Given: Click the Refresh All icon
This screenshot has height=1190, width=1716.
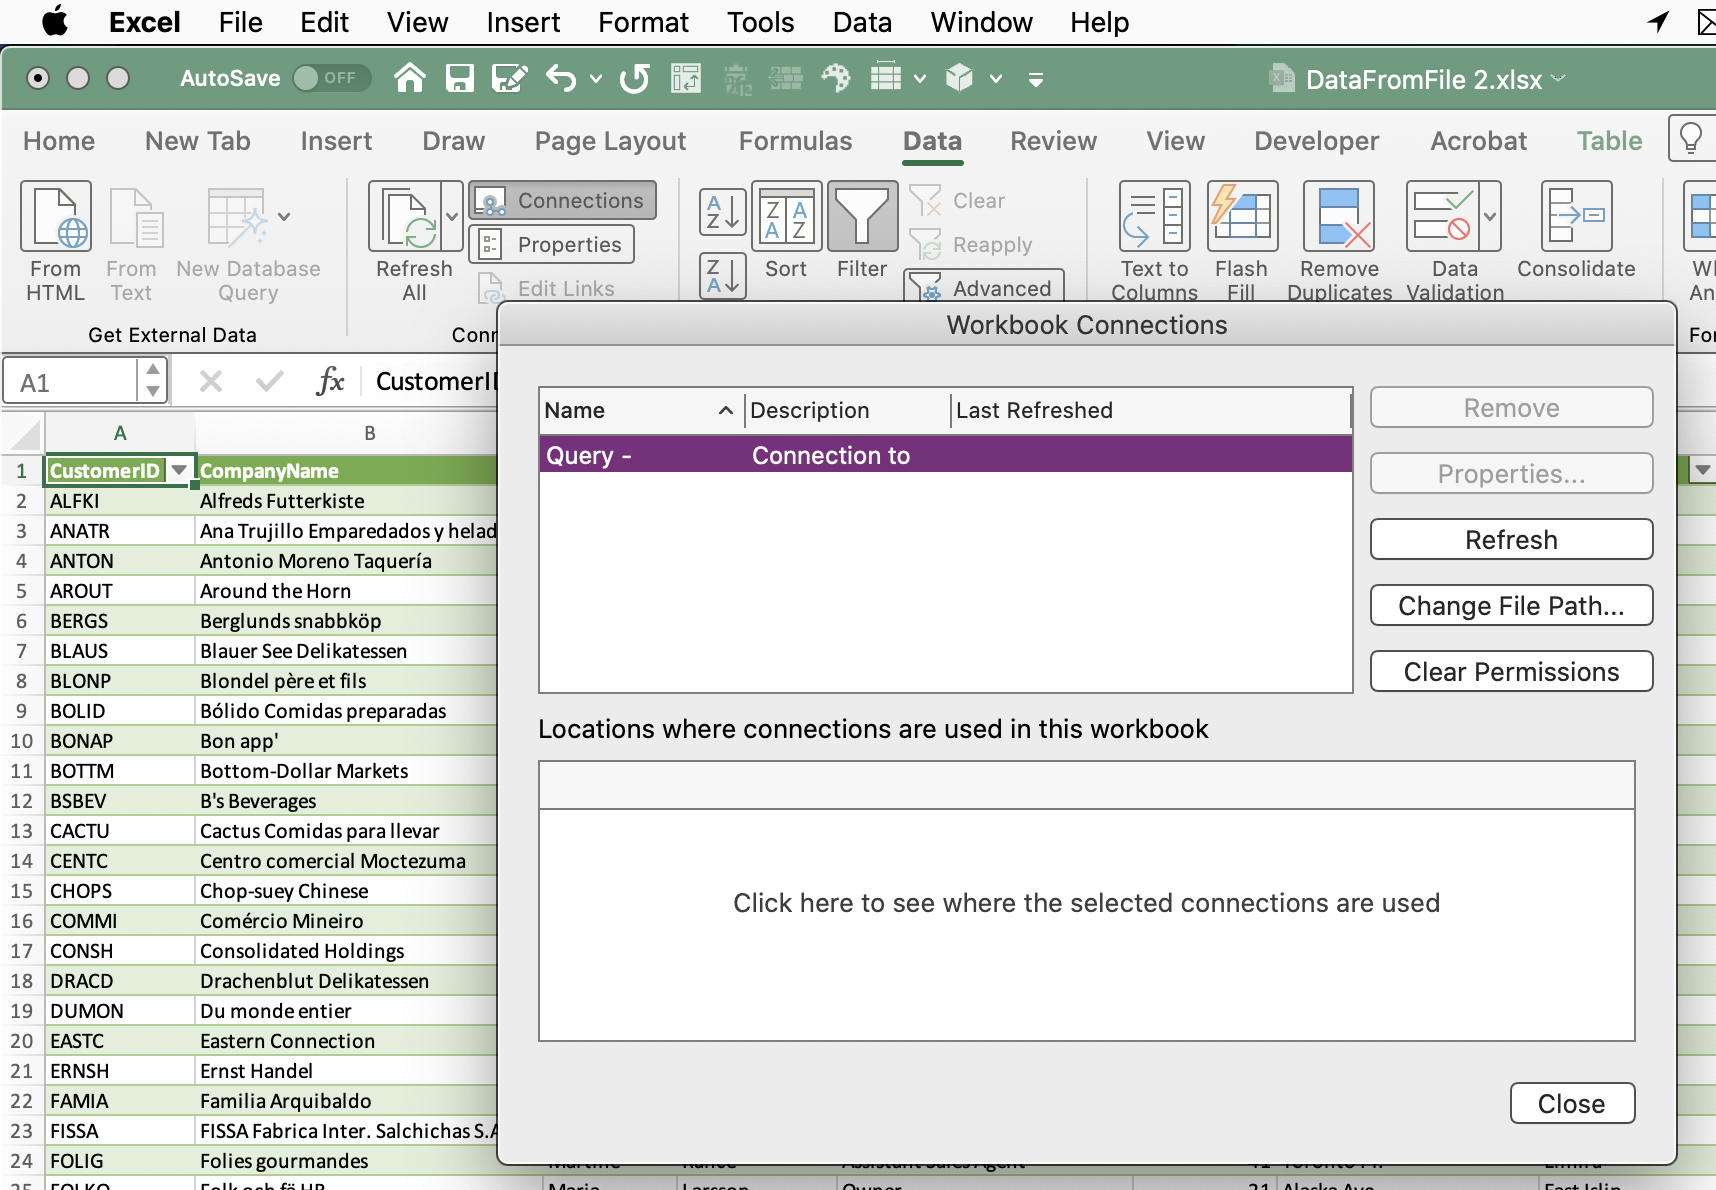Looking at the screenshot, I should coord(404,216).
